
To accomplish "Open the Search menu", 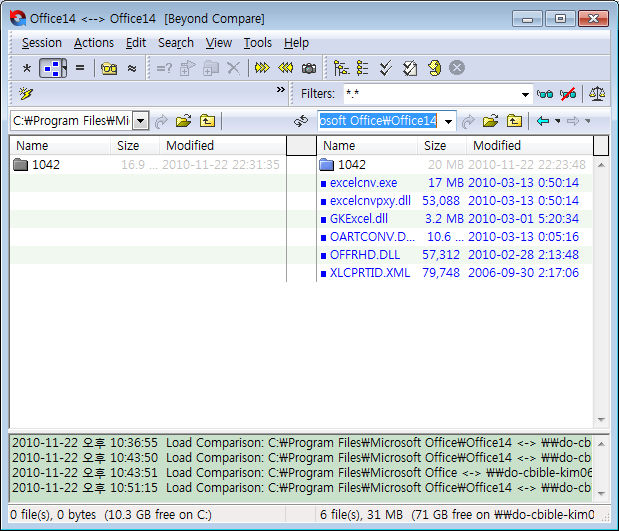I will (176, 43).
